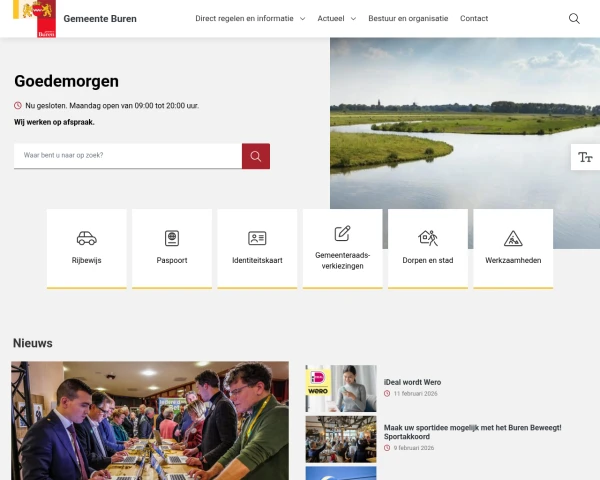Select the Rijbewijs car icon tile
This screenshot has width=600, height=480.
click(x=86, y=248)
